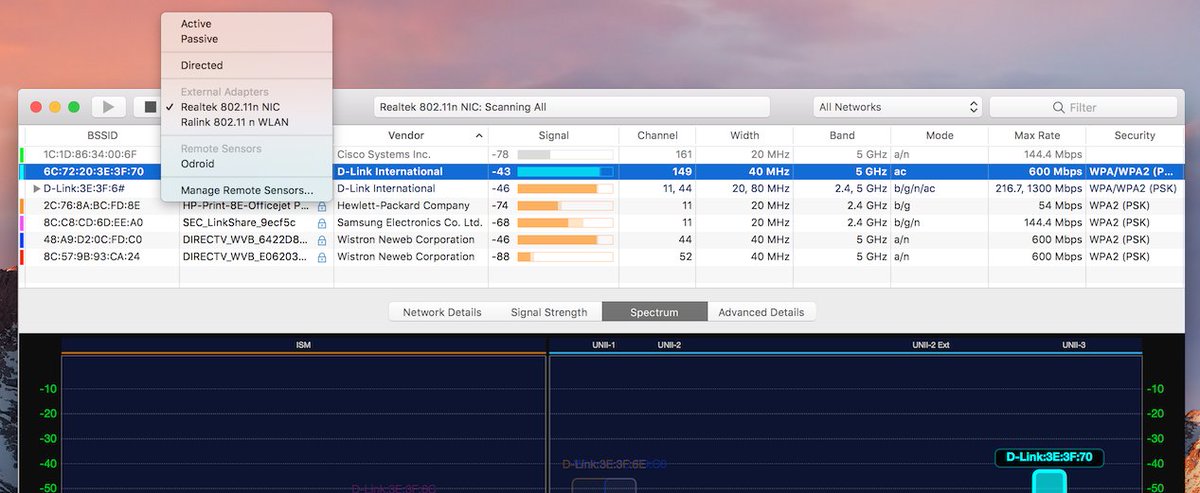Select Odroid remote sensor
This screenshot has height=493, width=1200.
click(198, 164)
